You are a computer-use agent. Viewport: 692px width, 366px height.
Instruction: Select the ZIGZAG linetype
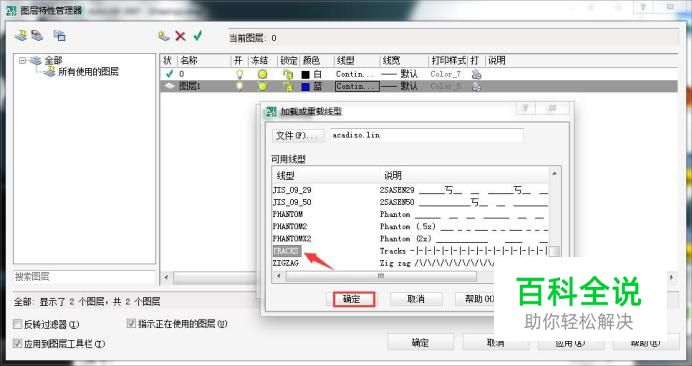pyautogui.click(x=286, y=263)
